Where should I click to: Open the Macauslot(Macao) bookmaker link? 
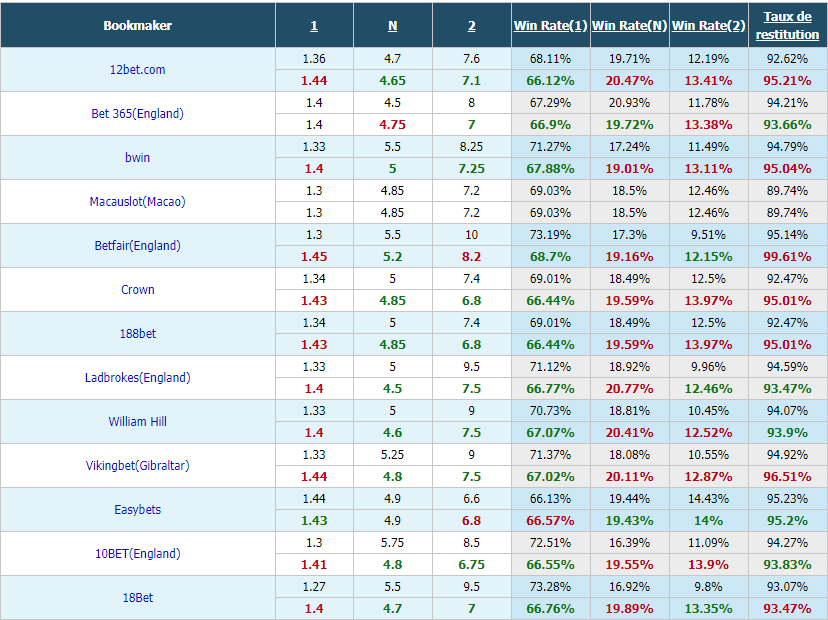pyautogui.click(x=137, y=202)
